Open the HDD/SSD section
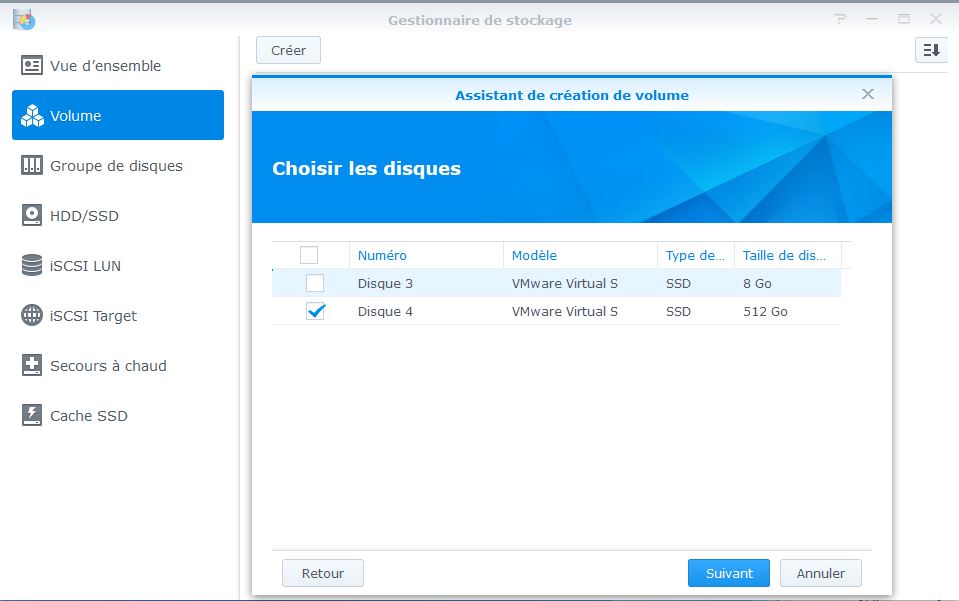The image size is (959, 601). 118,215
